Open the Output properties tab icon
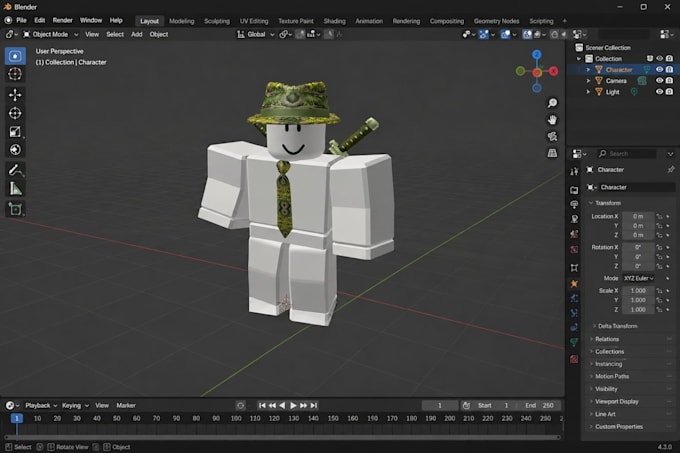Image resolution: width=680 pixels, height=453 pixels. click(574, 205)
